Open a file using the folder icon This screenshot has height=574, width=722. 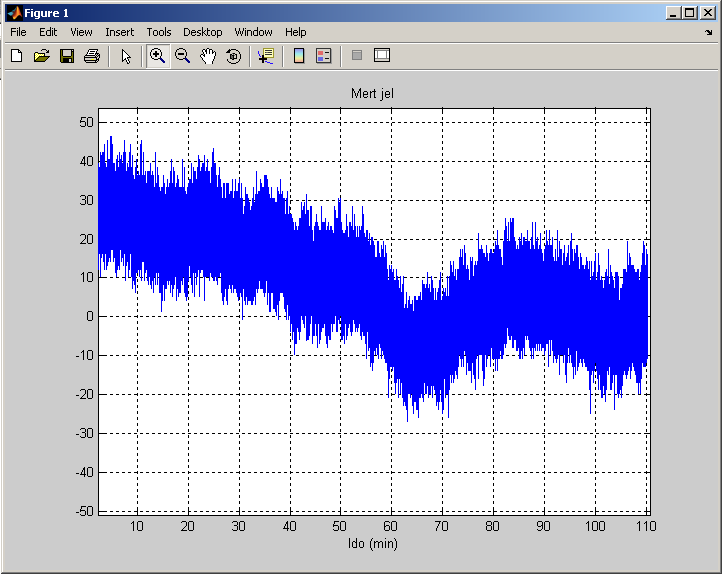[41, 56]
